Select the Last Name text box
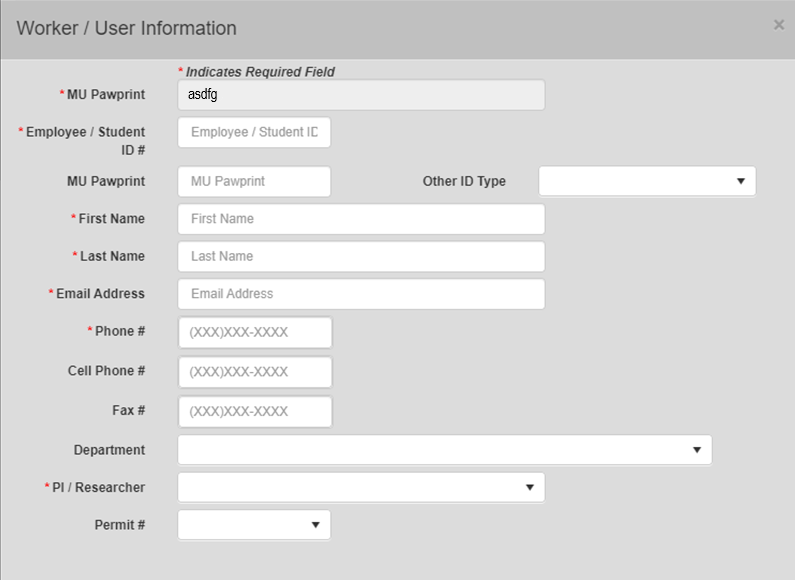The height and width of the screenshot is (580, 795). pos(361,256)
